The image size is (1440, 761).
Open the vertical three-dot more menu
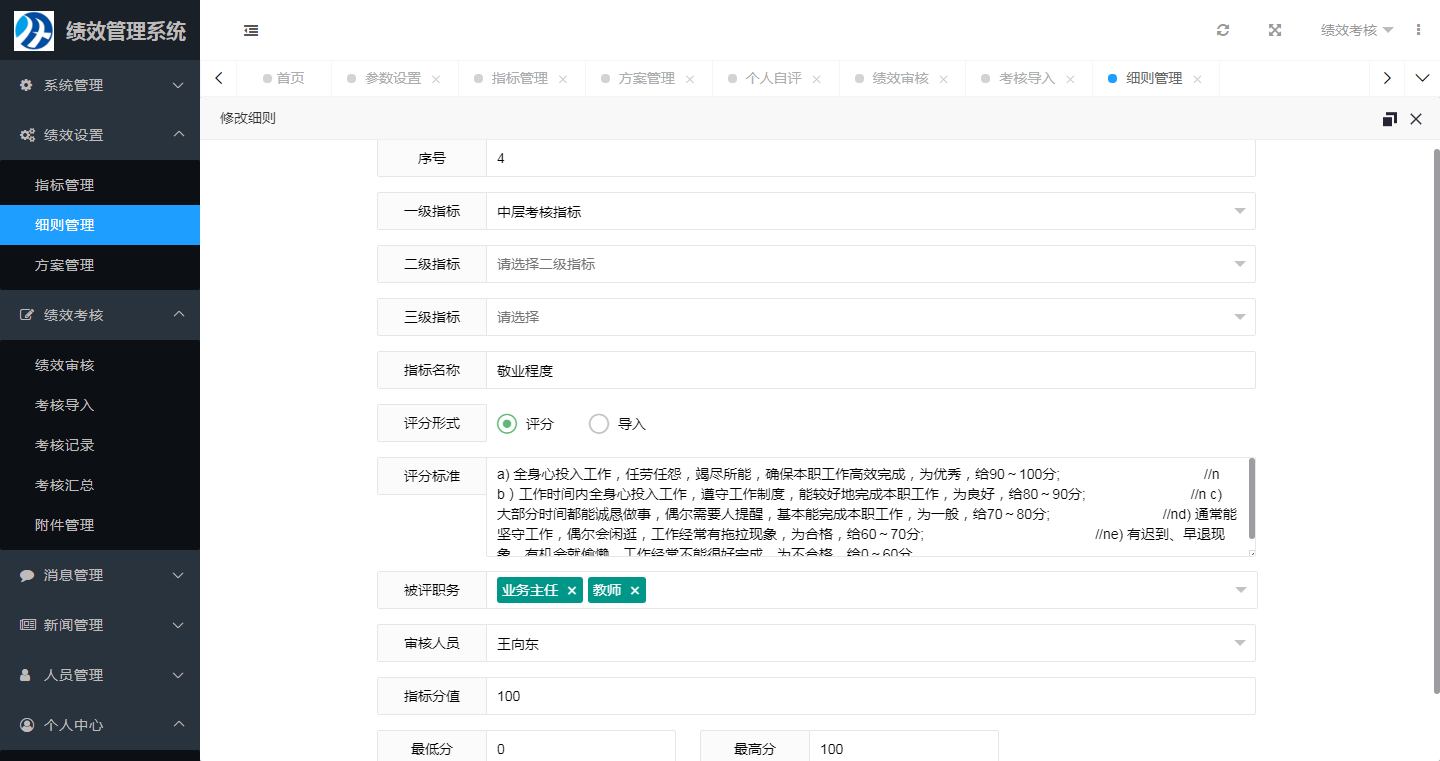coord(1418,30)
